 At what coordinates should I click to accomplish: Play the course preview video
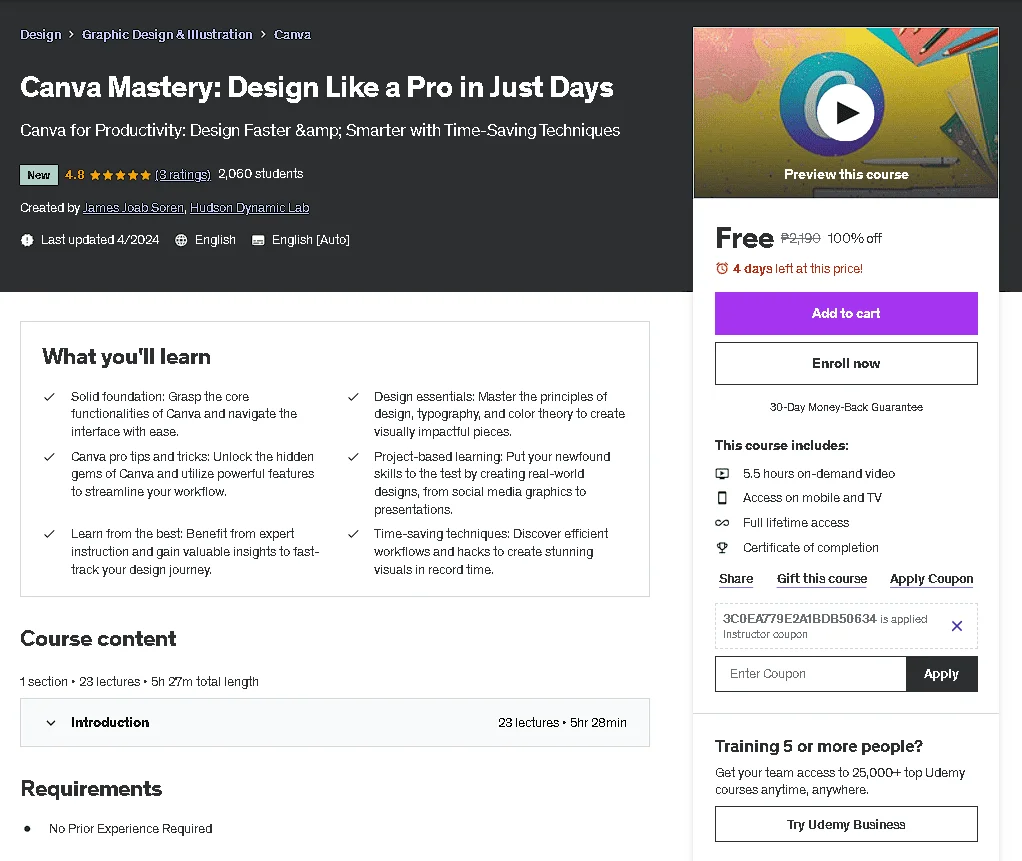coord(846,113)
